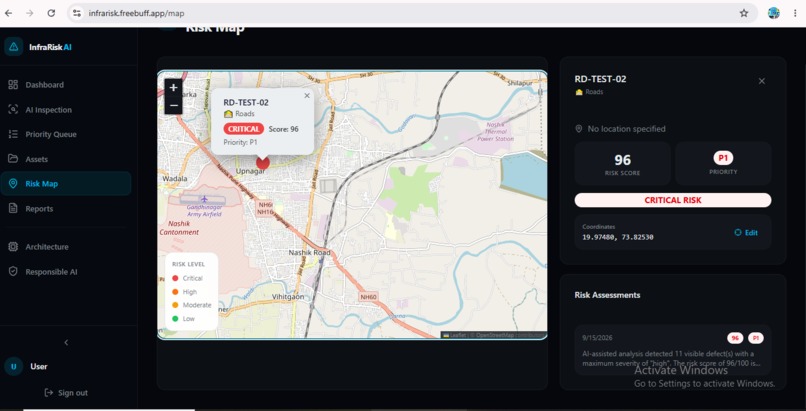Screen dimensions: 806x411
Task: Open the Leaflet attribution link
Action: (454, 335)
